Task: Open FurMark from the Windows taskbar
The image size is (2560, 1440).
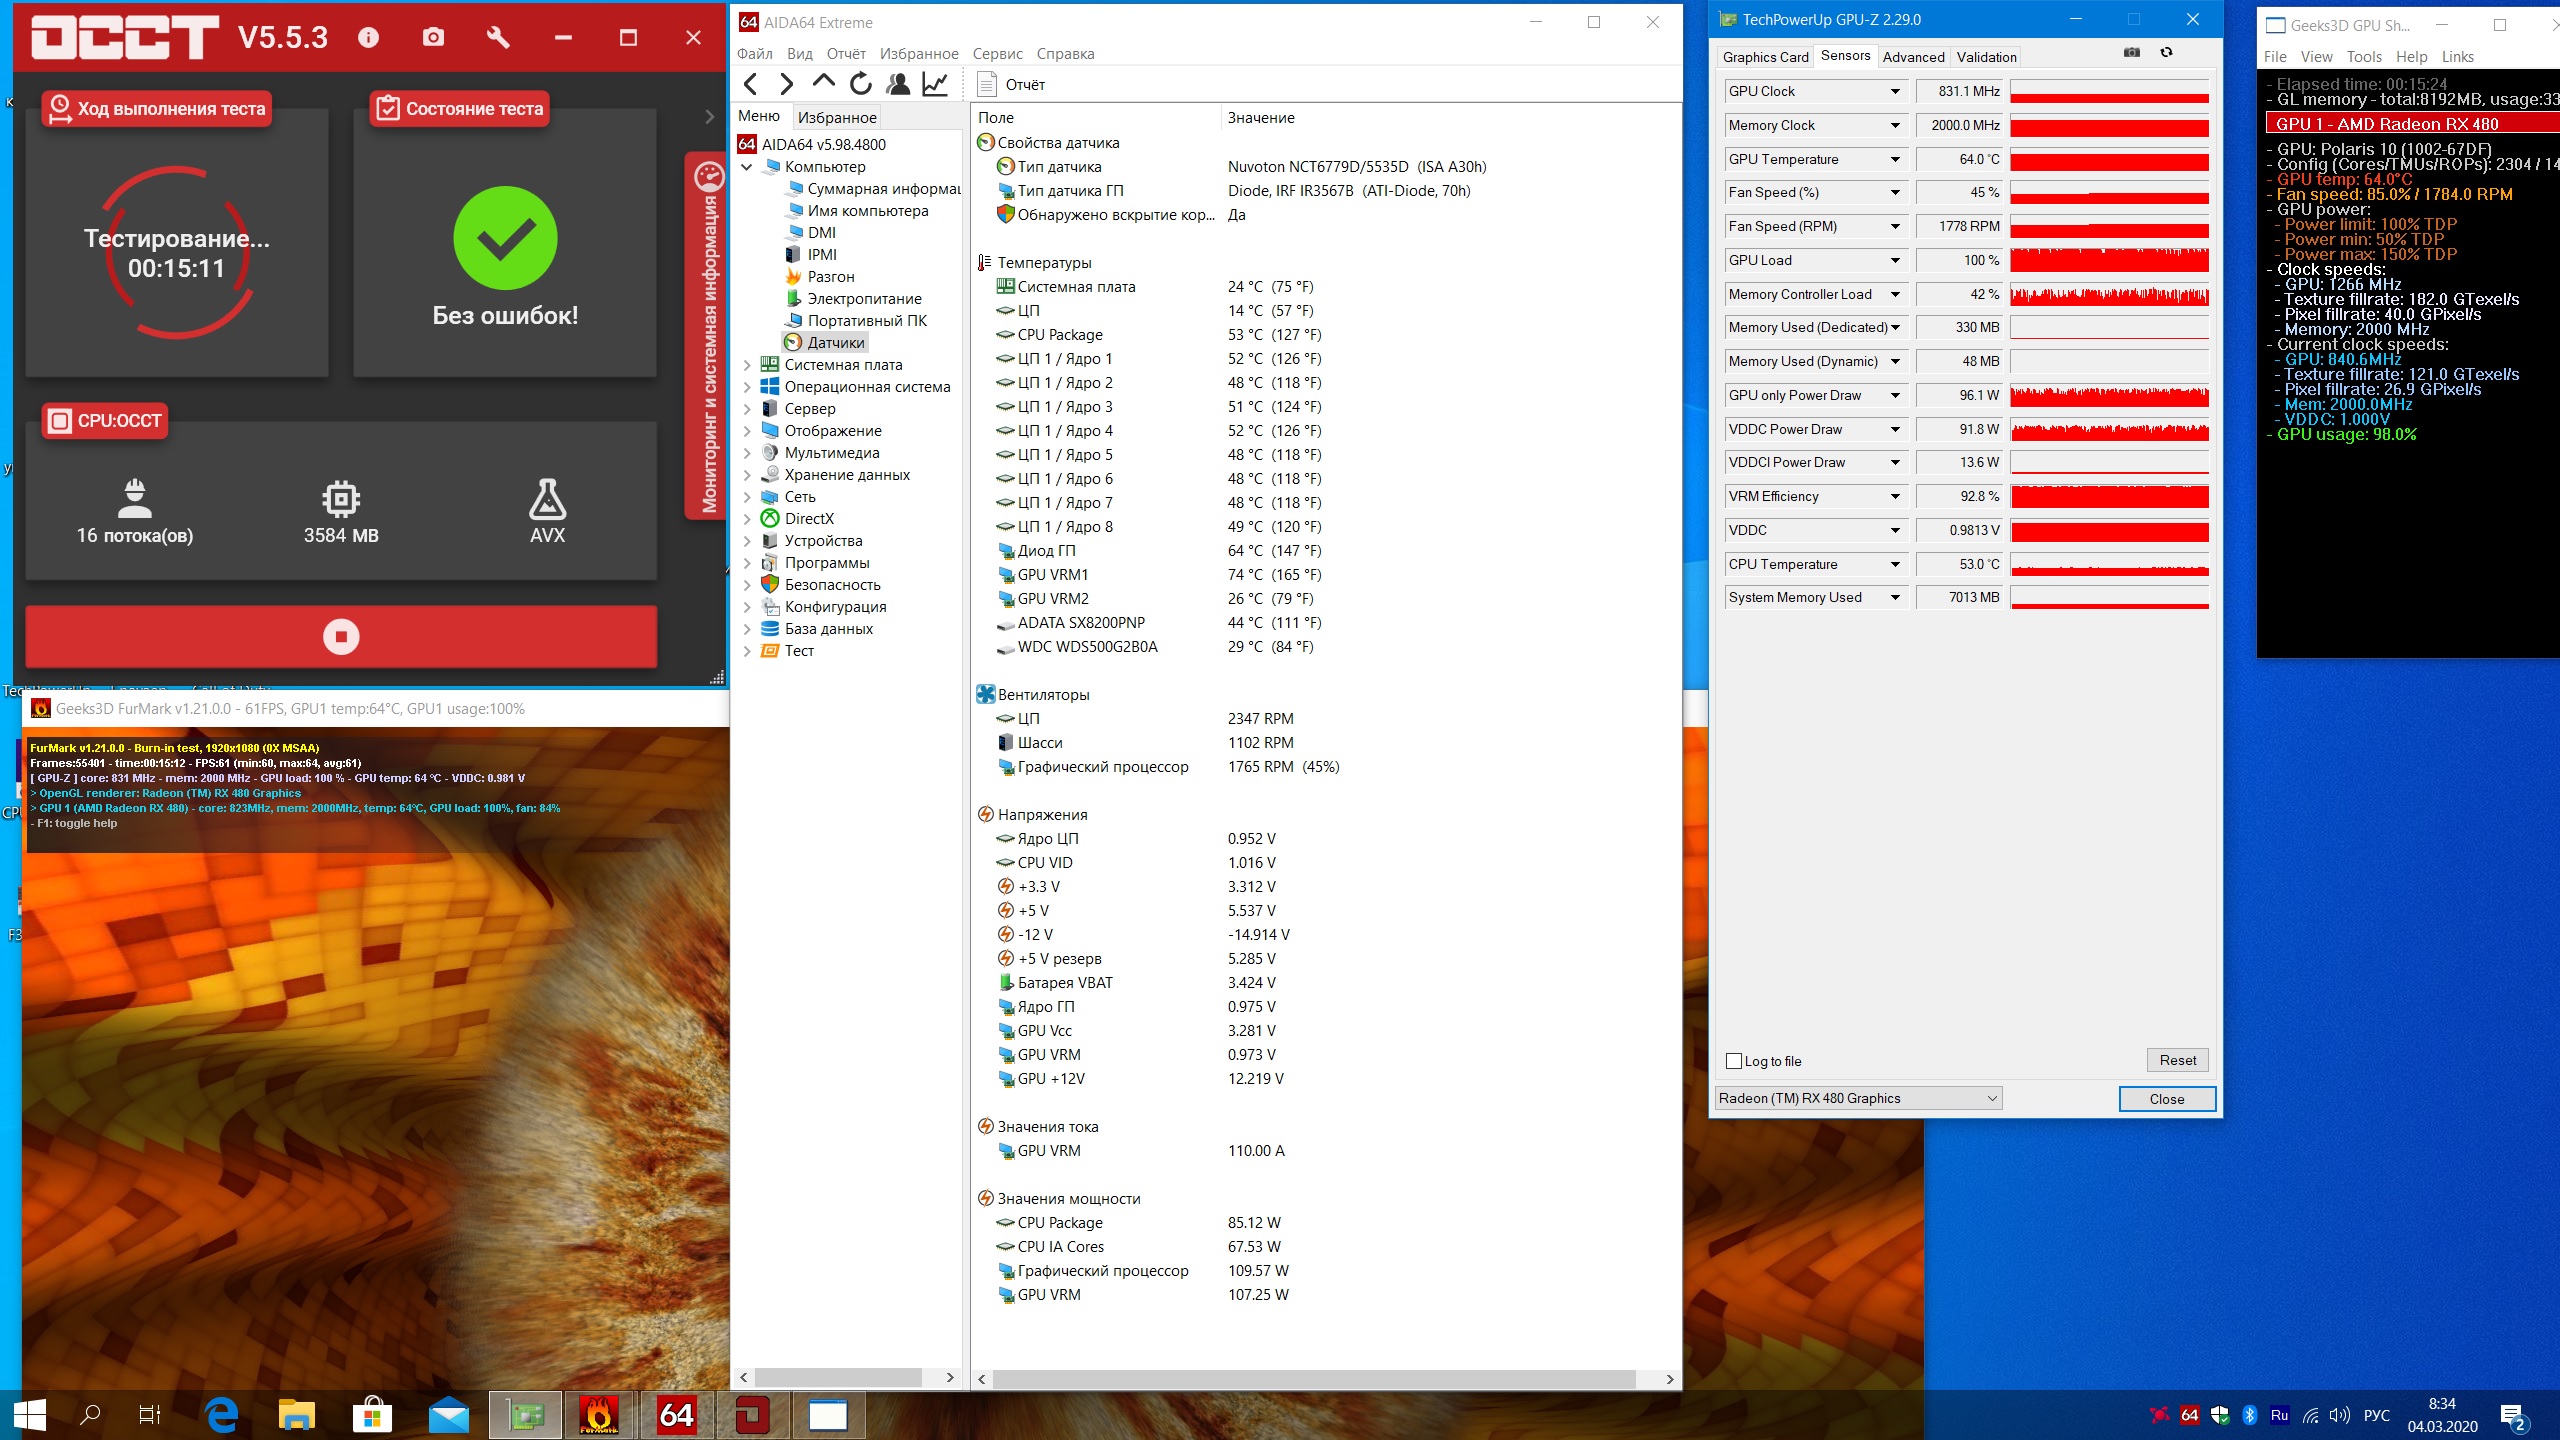Action: tap(599, 1415)
